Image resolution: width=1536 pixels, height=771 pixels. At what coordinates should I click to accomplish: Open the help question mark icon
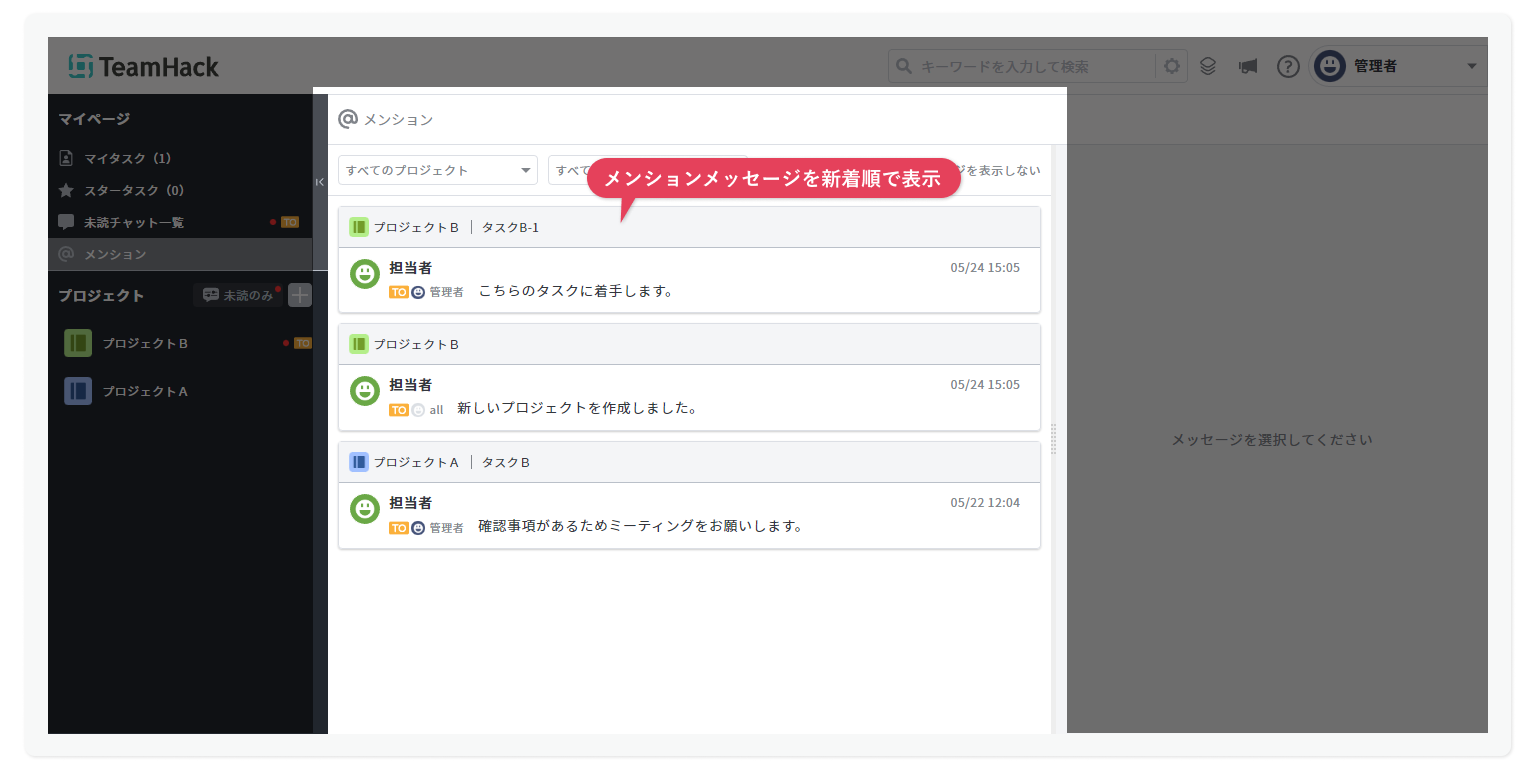(1288, 66)
